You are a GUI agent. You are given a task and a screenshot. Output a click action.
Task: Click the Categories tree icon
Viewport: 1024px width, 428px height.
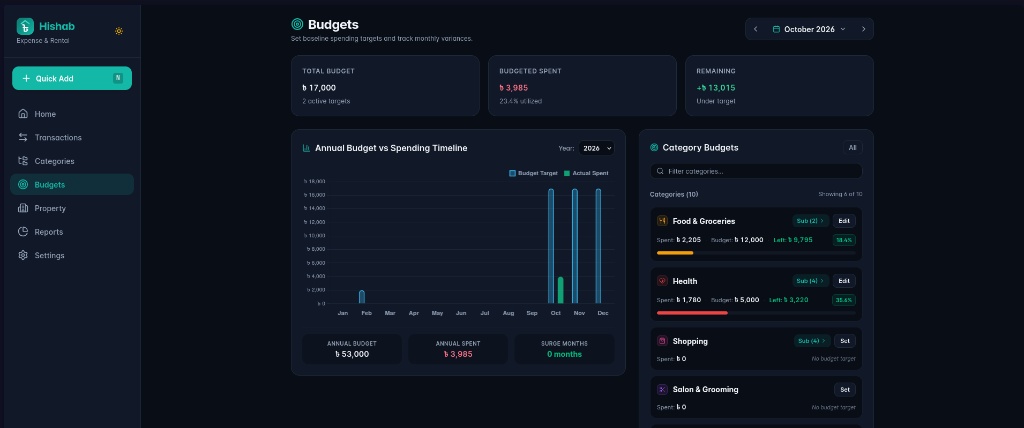coord(23,161)
